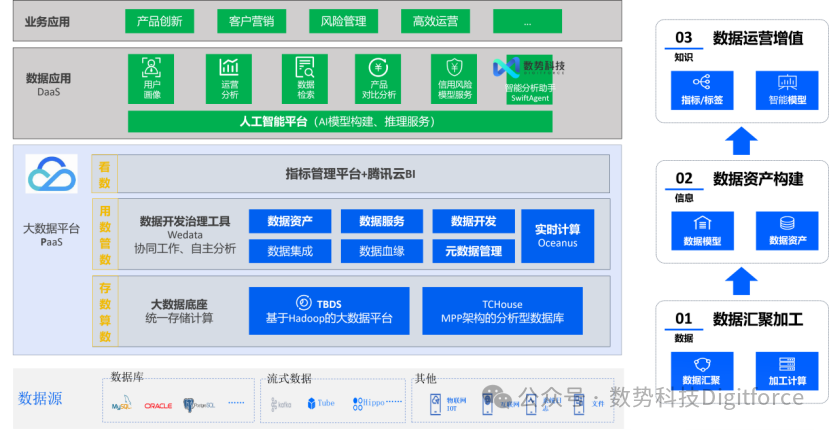830x430 pixels.
Task: Click the 数据血缘 box
Action: point(382,251)
